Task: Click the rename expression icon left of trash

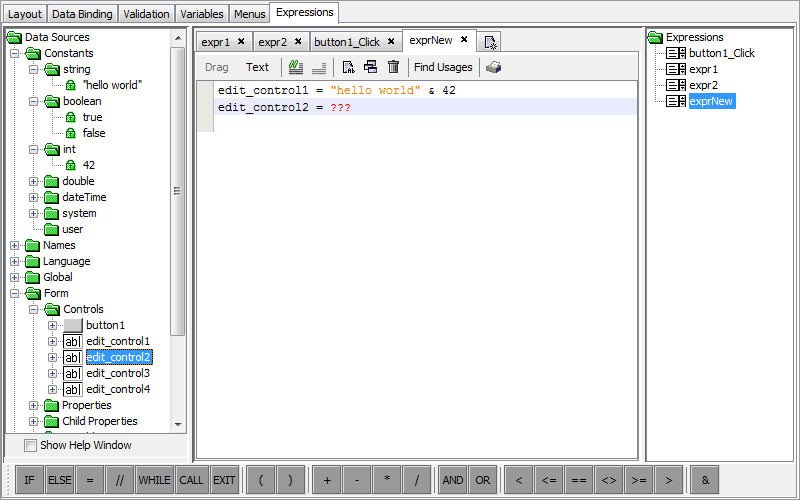Action: click(x=370, y=67)
